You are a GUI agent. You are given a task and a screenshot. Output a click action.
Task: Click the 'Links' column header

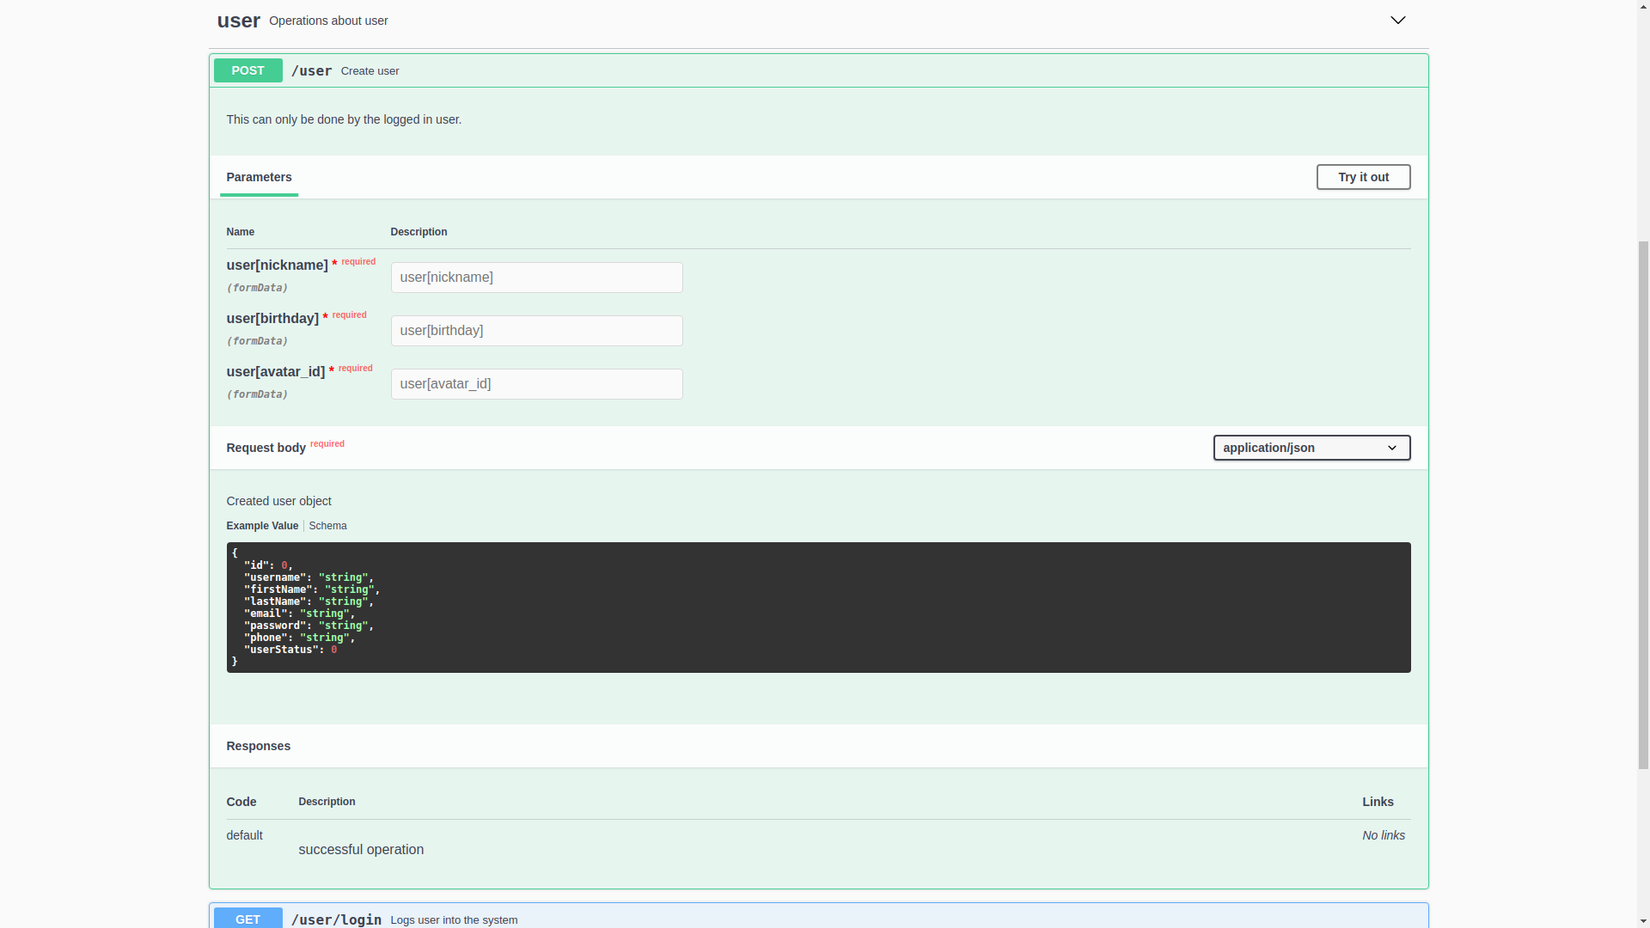point(1378,802)
